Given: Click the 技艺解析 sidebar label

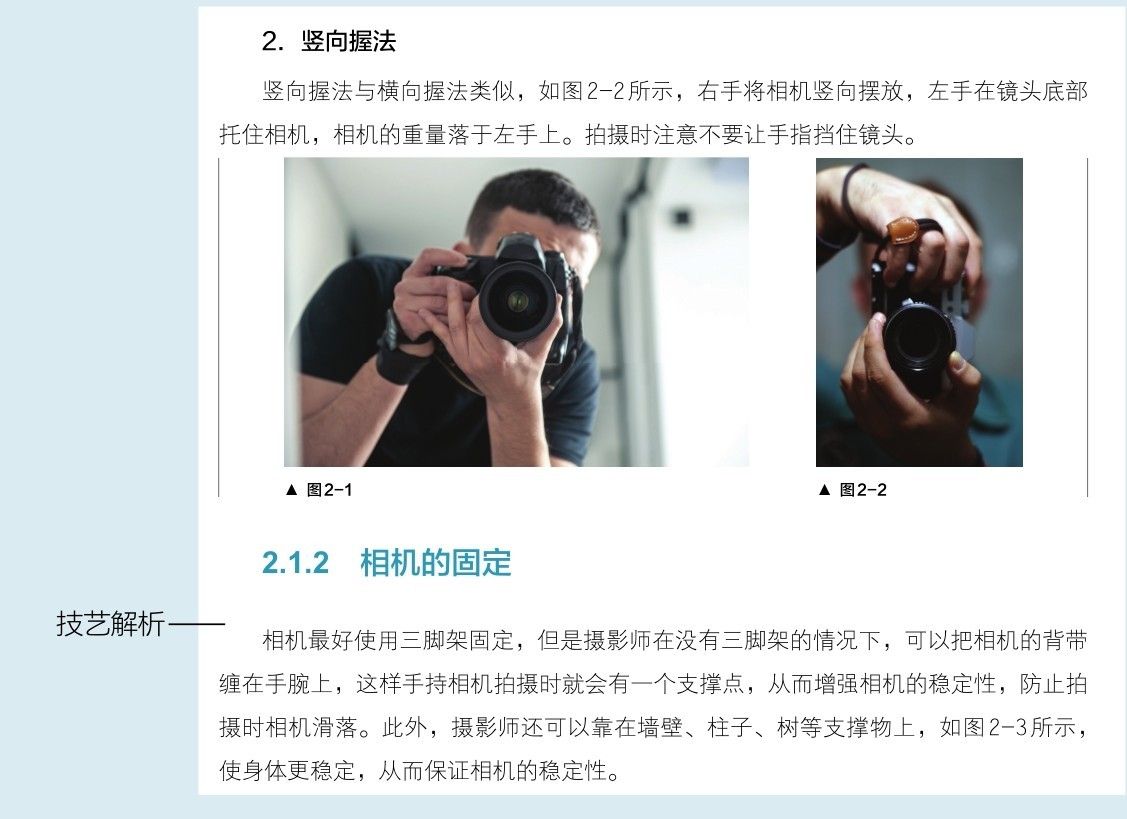Looking at the screenshot, I should (x=111, y=623).
